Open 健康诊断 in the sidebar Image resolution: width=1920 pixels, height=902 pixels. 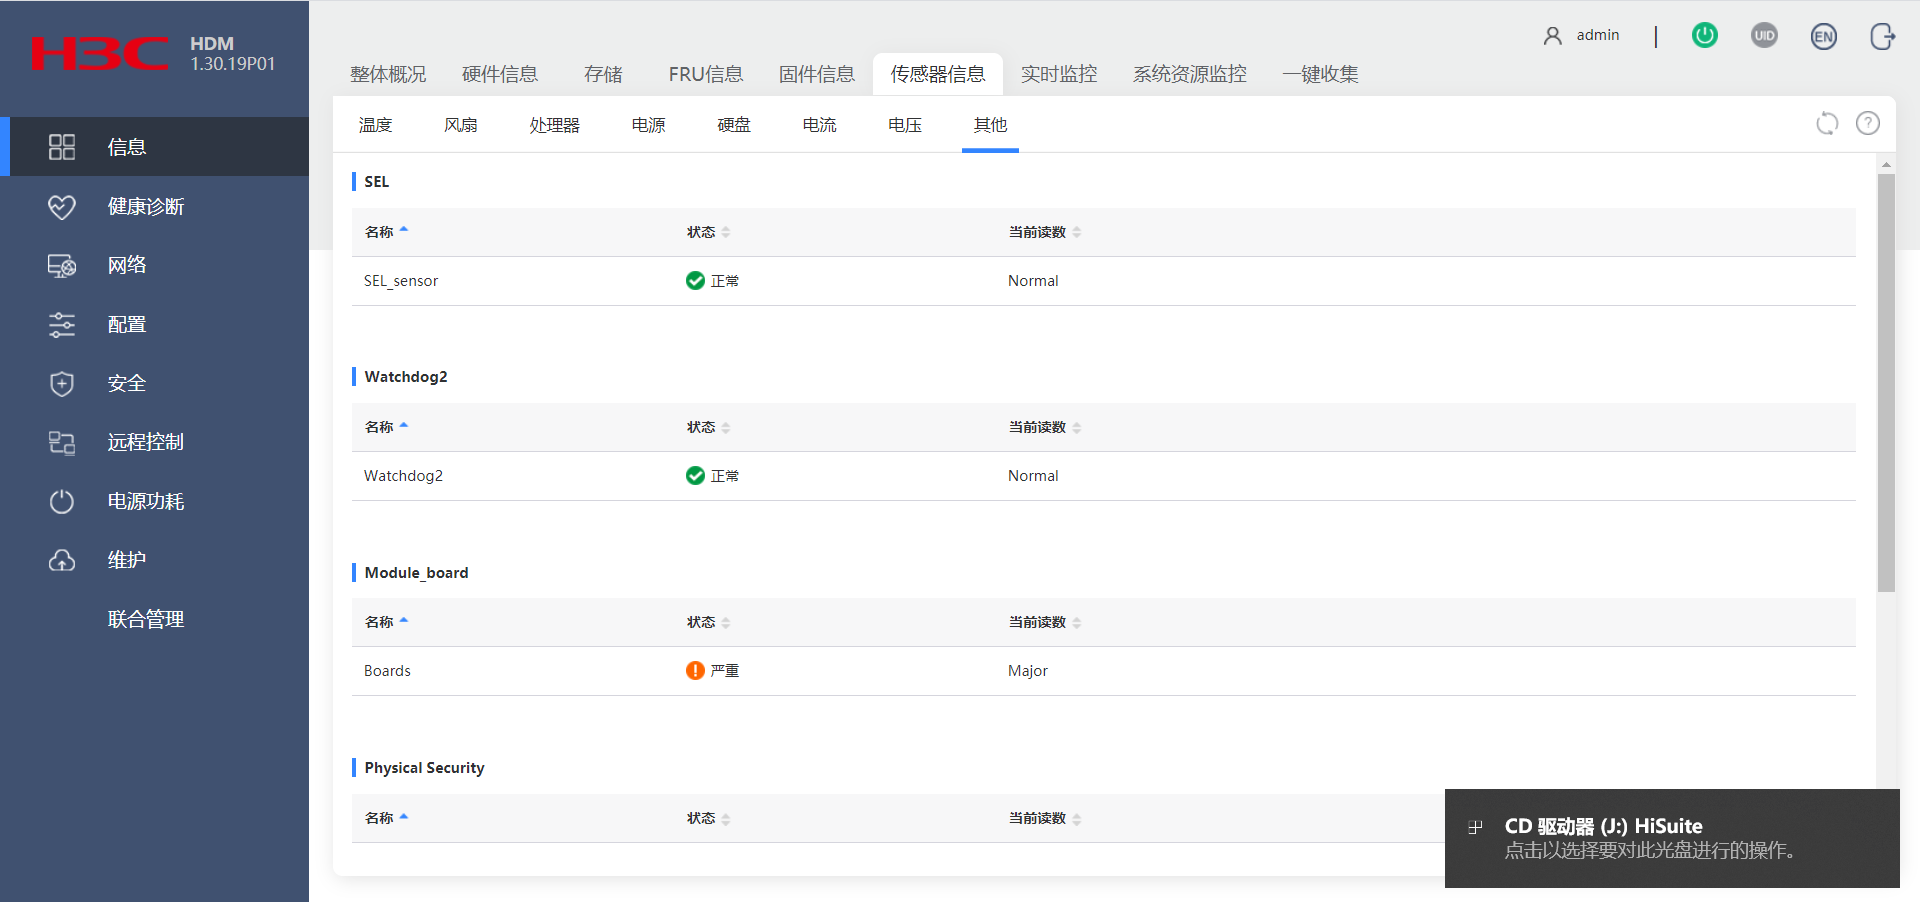tap(146, 206)
